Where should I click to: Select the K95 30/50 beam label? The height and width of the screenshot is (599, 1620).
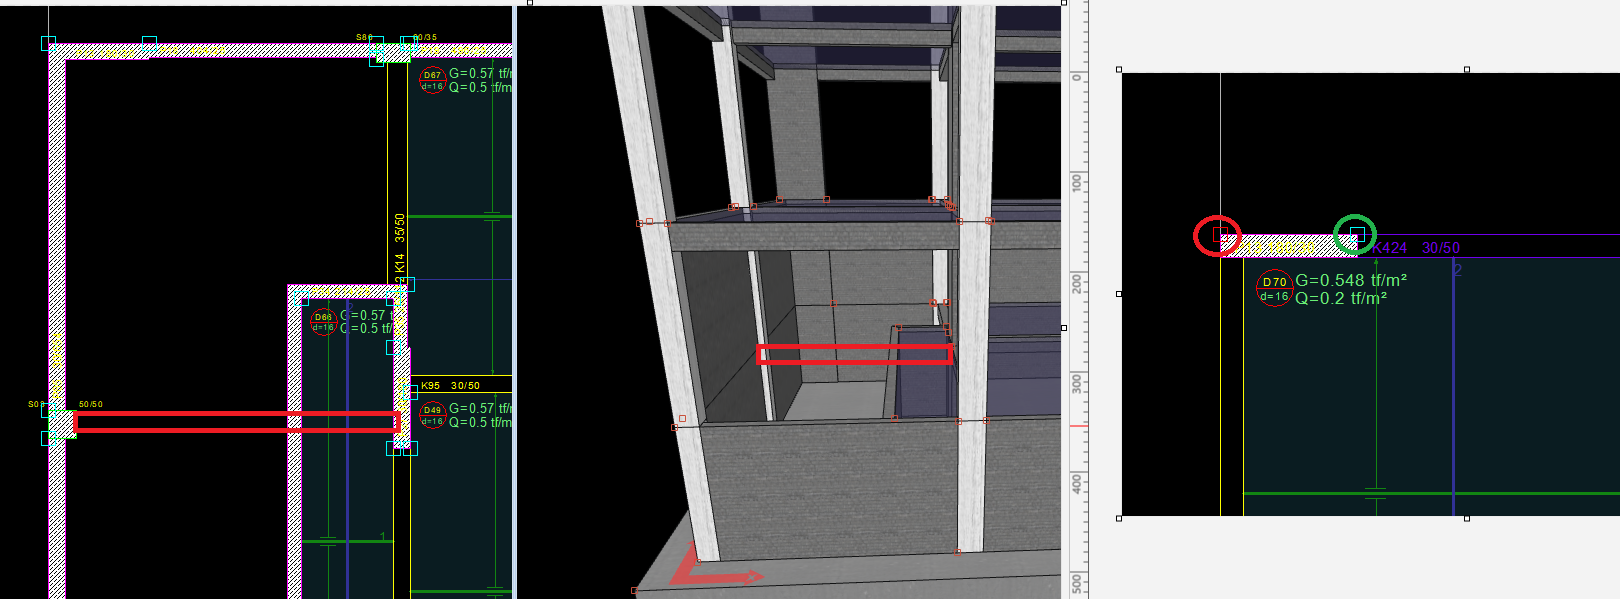coord(450,385)
